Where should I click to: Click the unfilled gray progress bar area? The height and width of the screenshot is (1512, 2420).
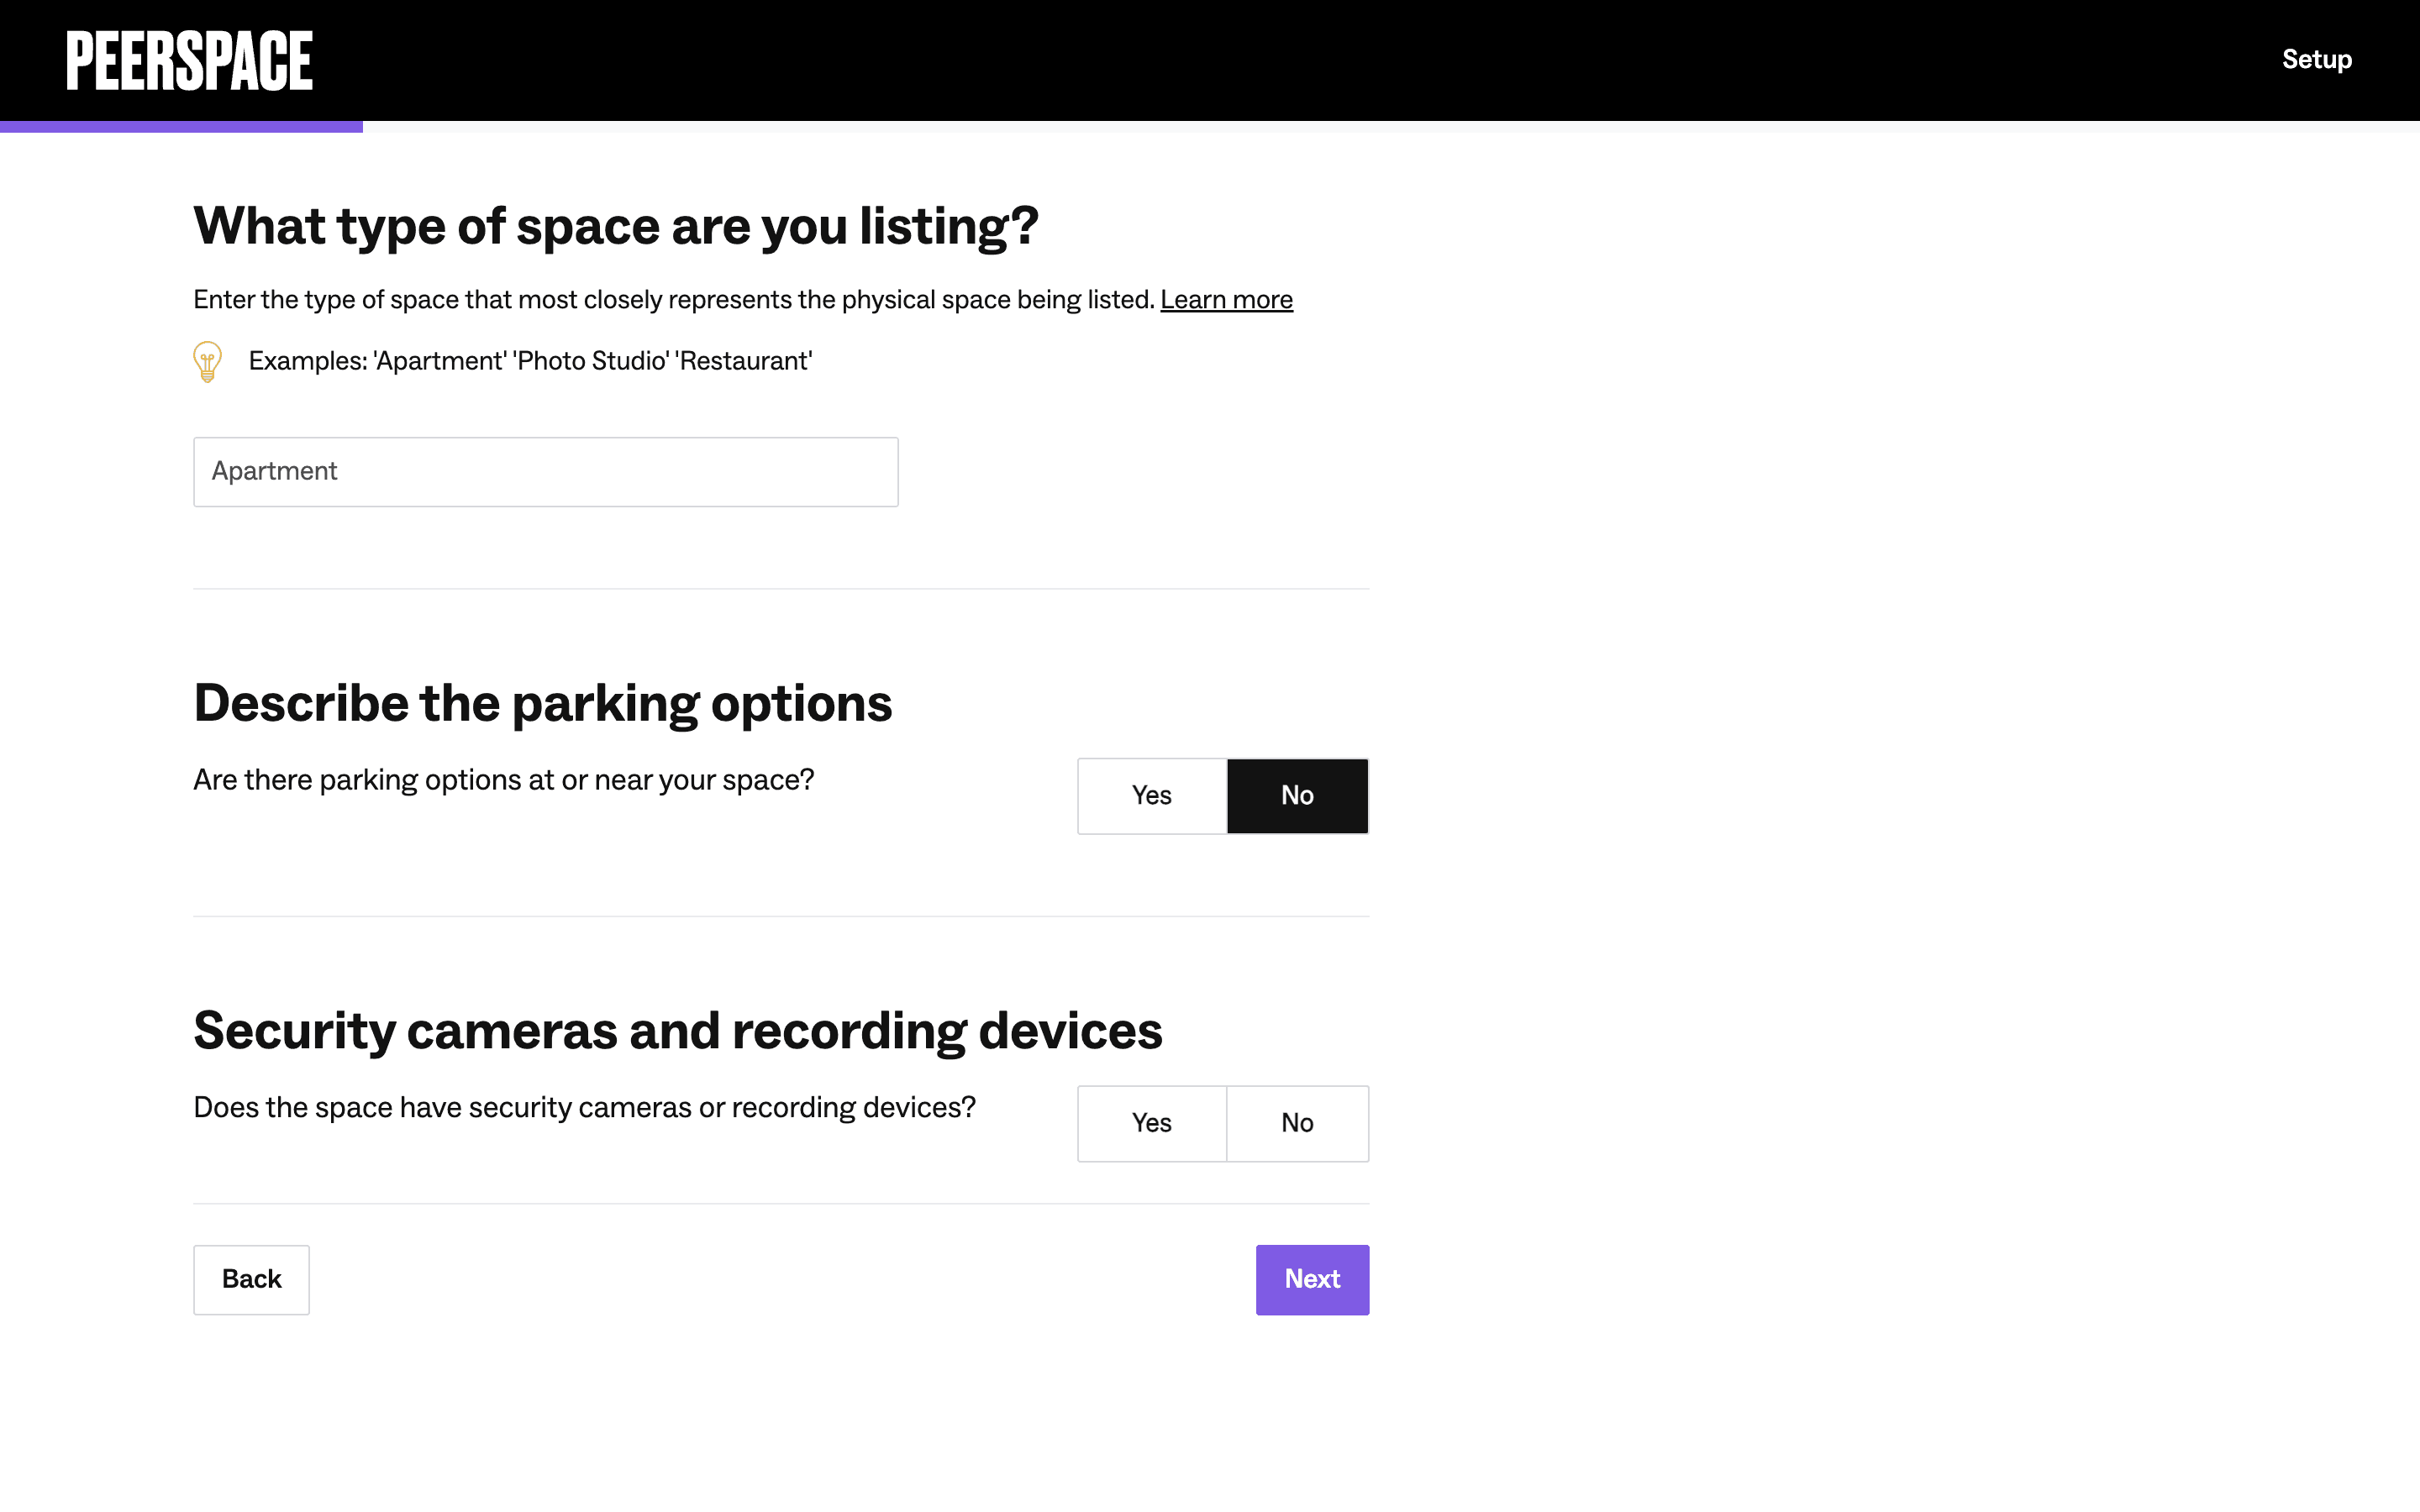click(x=1390, y=127)
